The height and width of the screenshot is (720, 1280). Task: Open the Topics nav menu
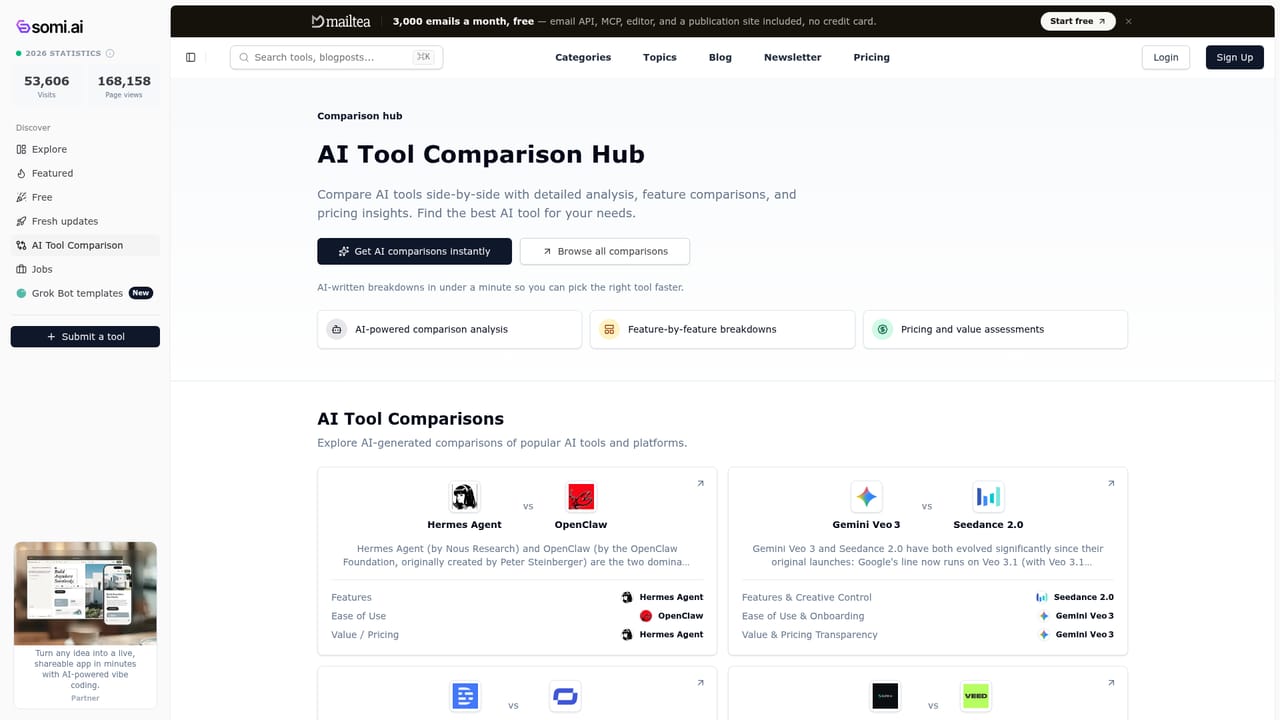click(660, 57)
